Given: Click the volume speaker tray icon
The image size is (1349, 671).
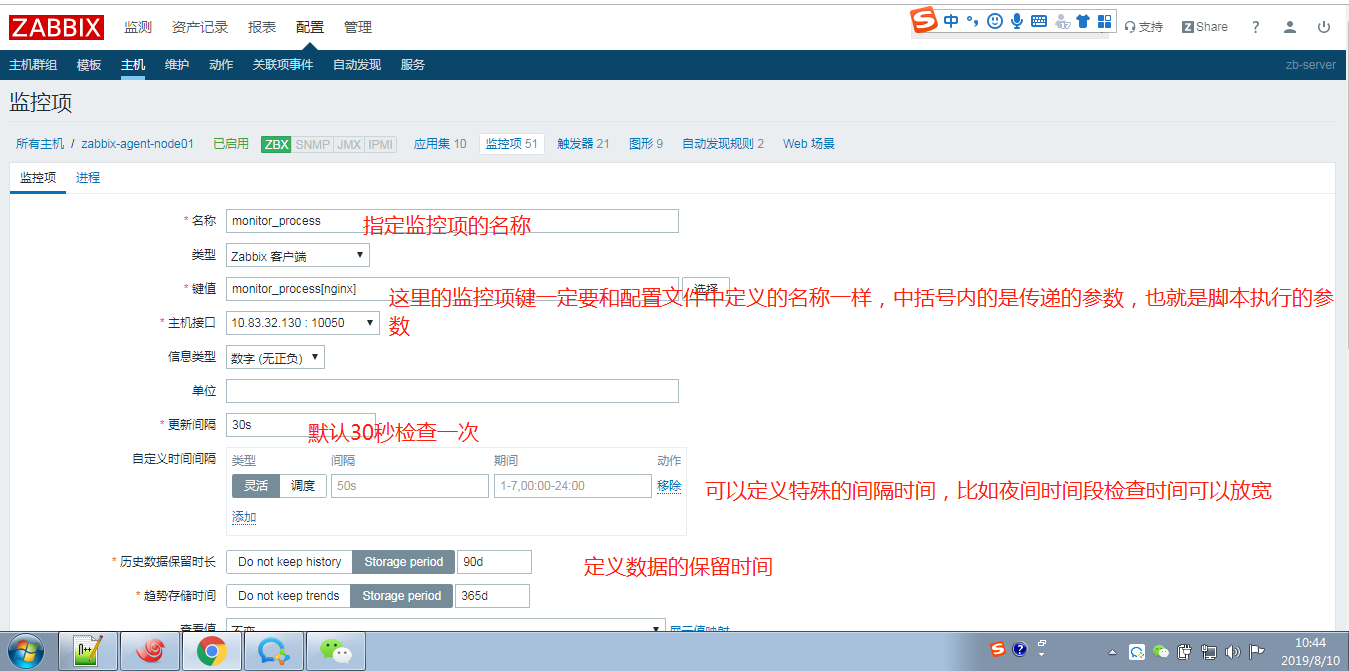Looking at the screenshot, I should click(1232, 652).
